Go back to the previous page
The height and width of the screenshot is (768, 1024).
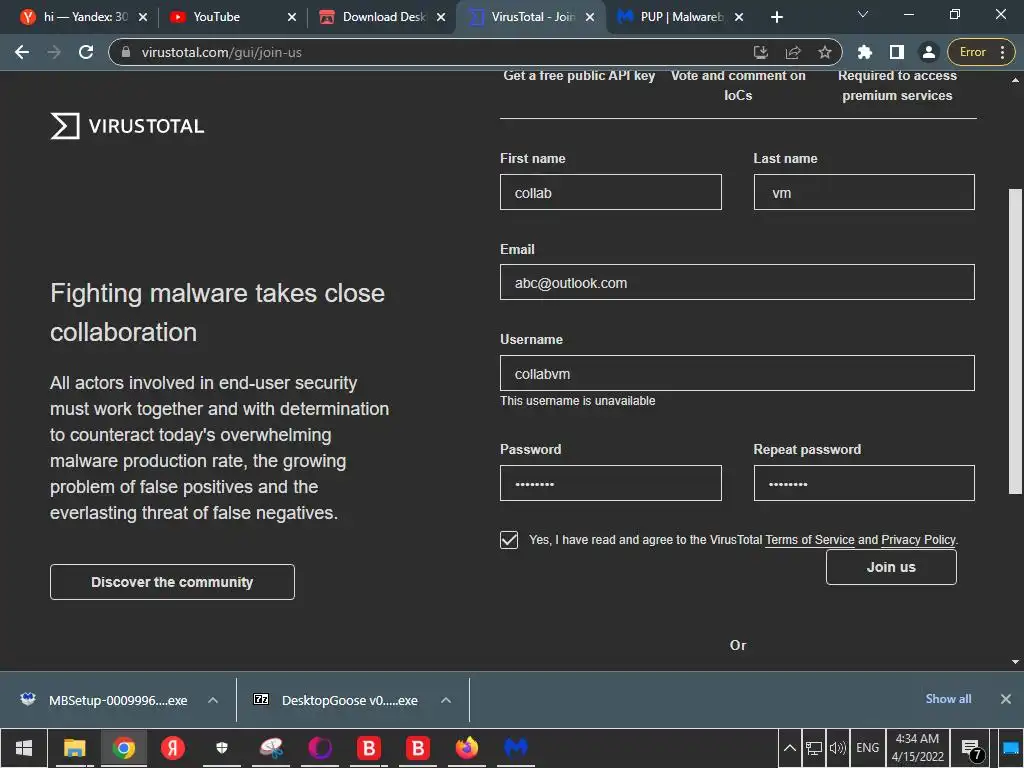click(x=22, y=52)
